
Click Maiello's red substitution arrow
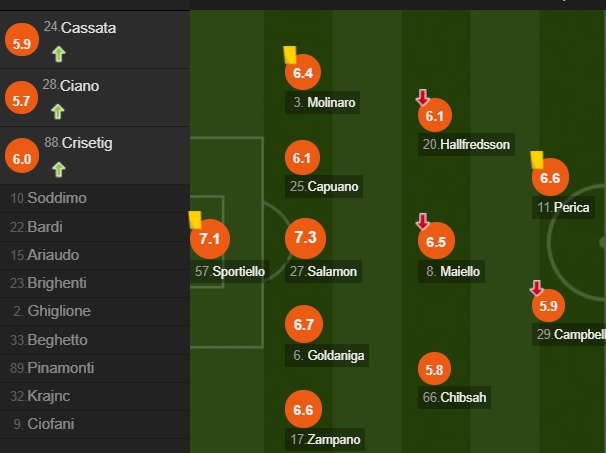click(422, 221)
